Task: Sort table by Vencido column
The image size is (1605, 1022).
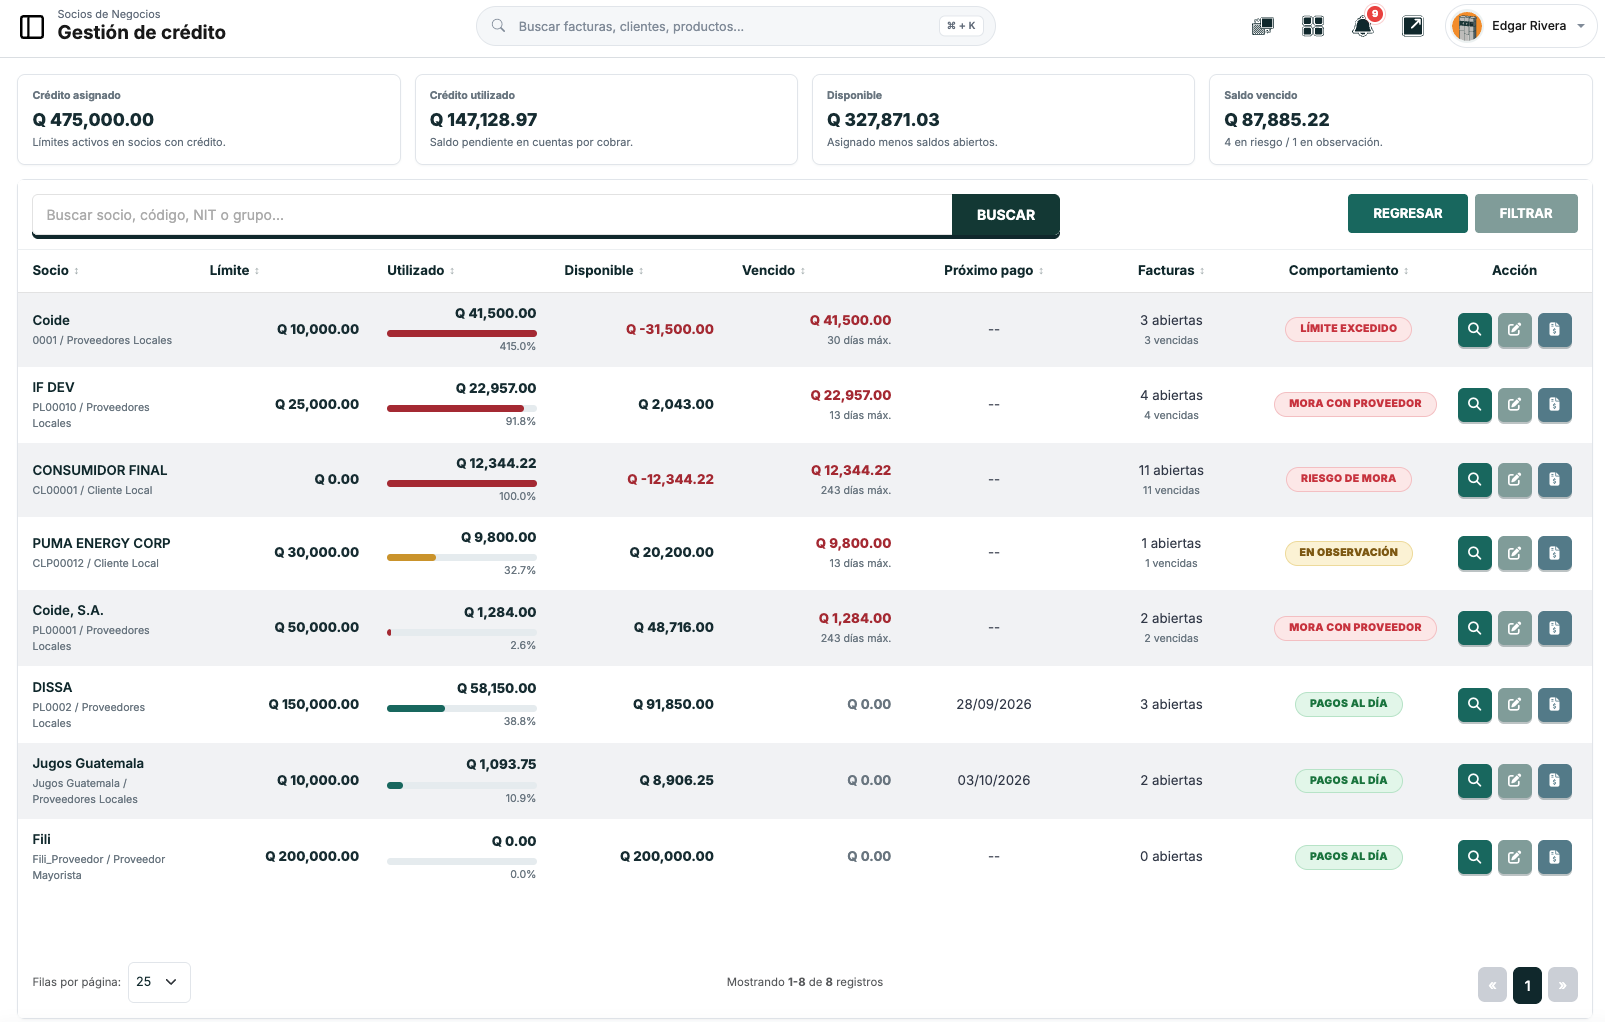Action: (774, 271)
